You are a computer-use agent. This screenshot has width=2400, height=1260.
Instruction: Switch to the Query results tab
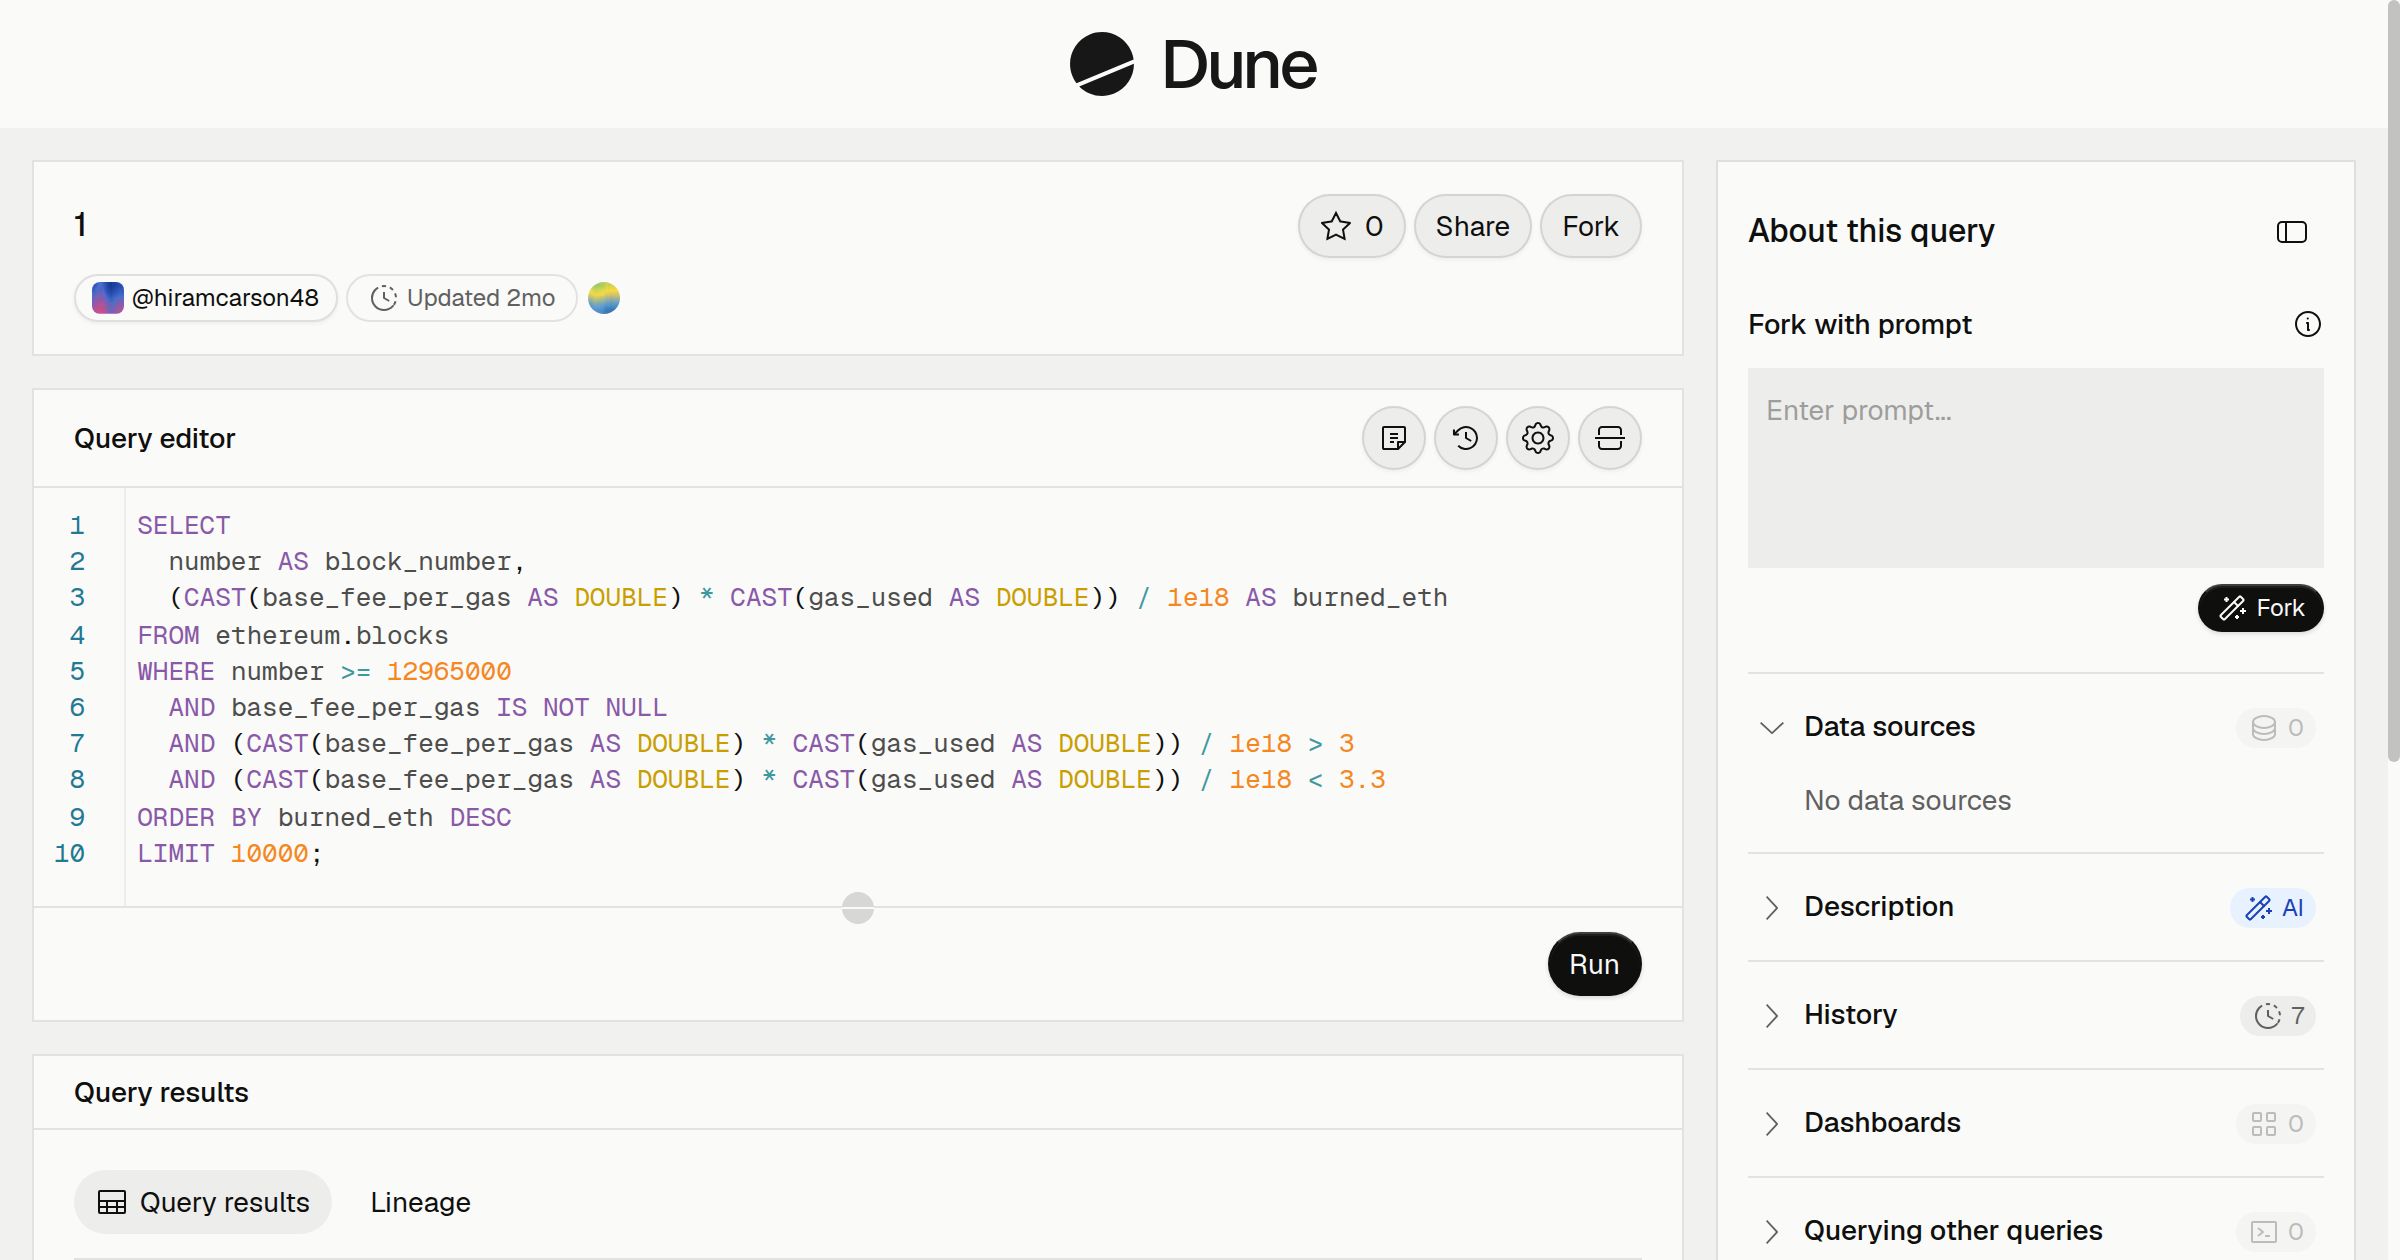[203, 1202]
